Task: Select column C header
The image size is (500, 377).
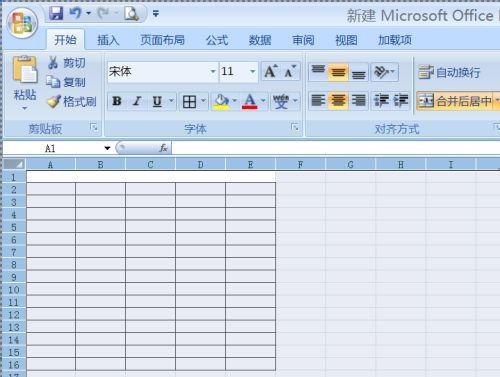Action: pyautogui.click(x=150, y=165)
